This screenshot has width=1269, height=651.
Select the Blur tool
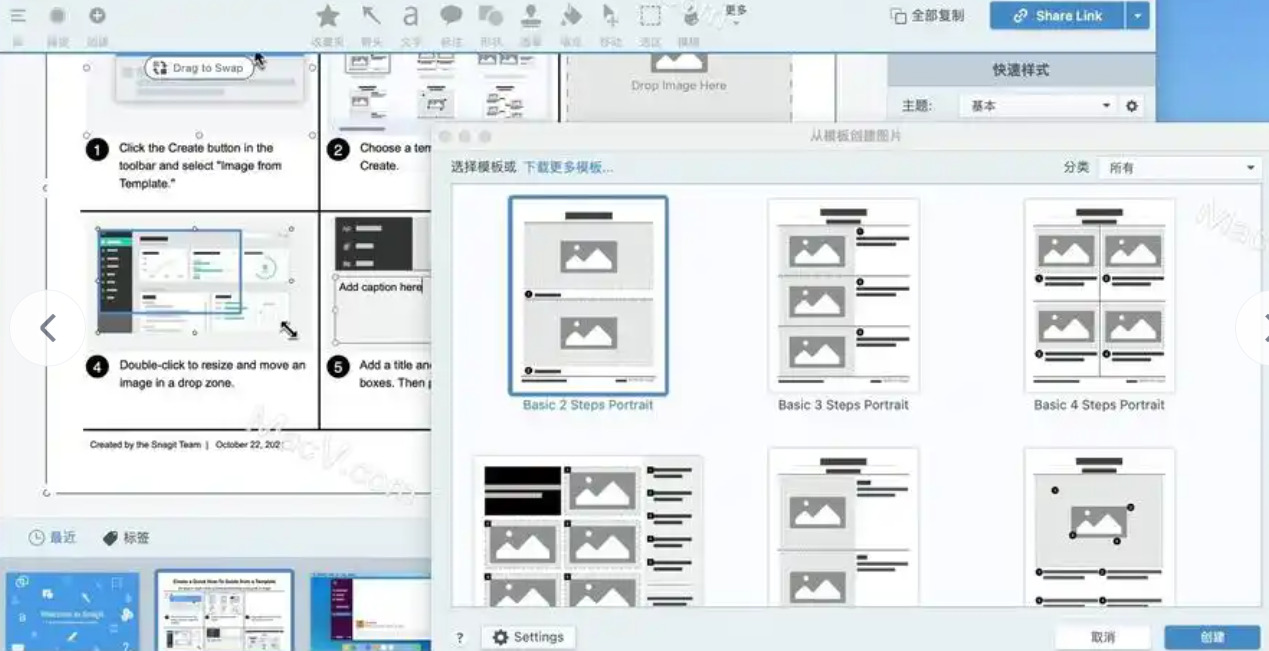(690, 16)
